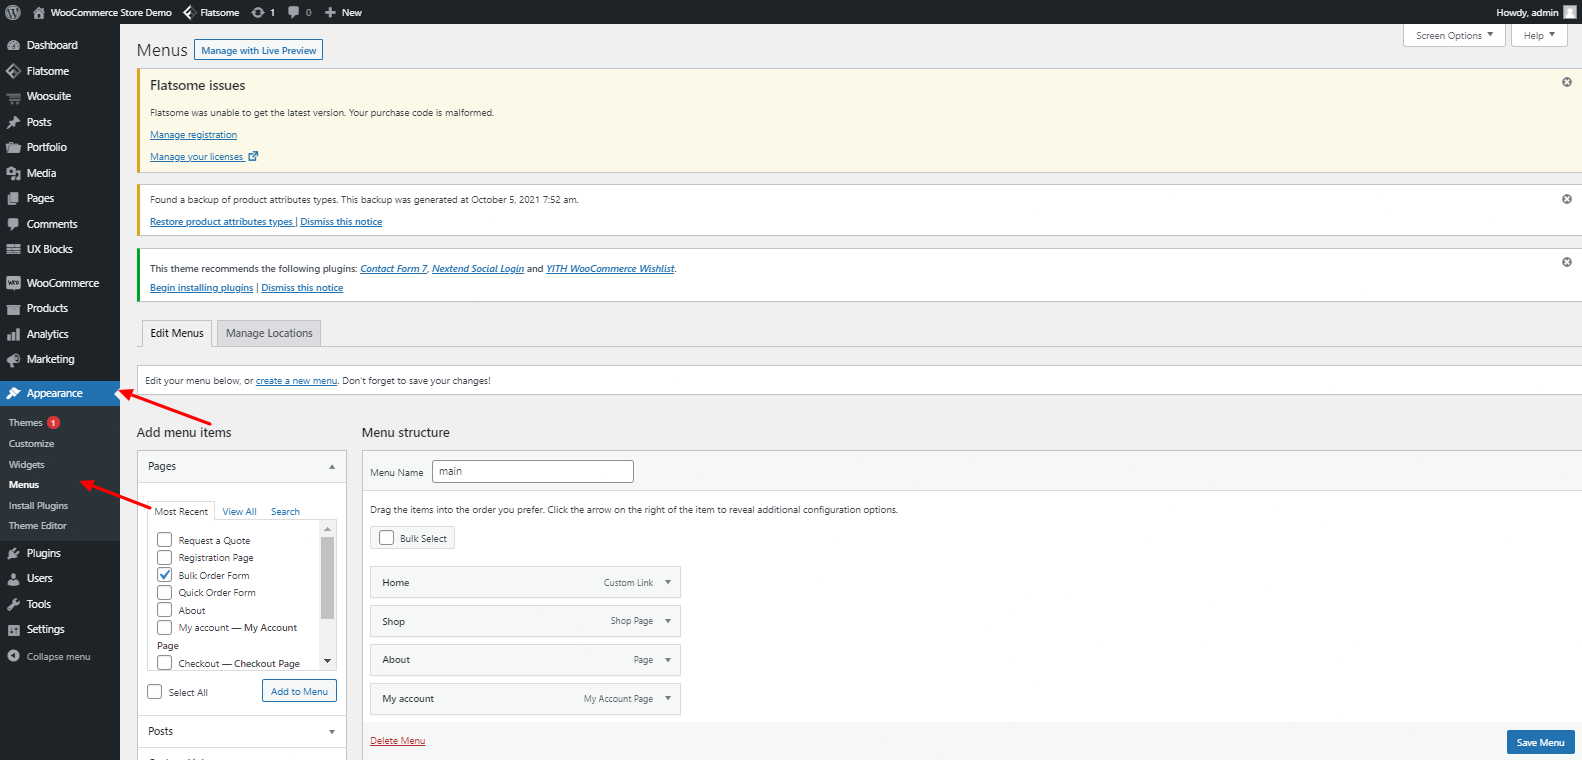Screen dimensions: 1582x760
Task: Click the Delete Menu link
Action: click(x=398, y=741)
